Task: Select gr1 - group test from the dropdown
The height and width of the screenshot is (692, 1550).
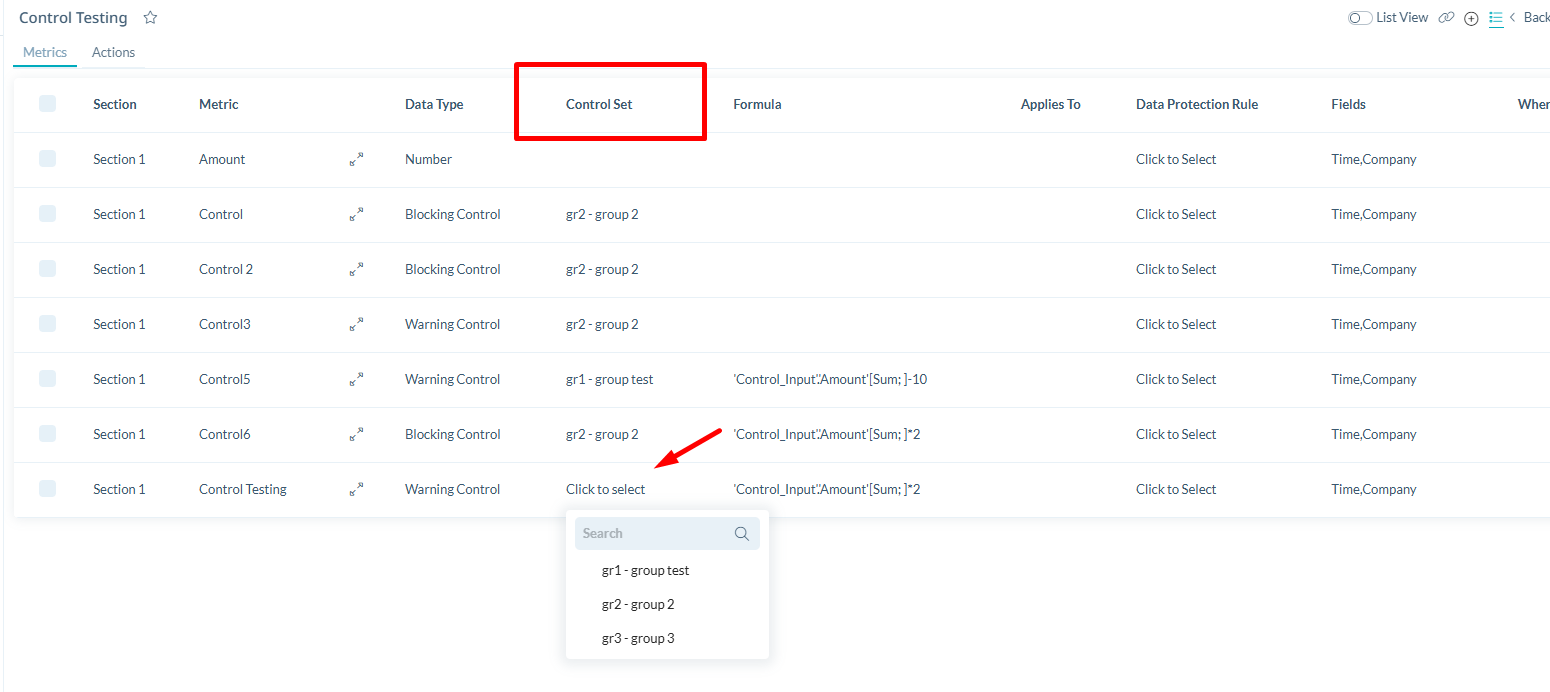Action: point(645,570)
